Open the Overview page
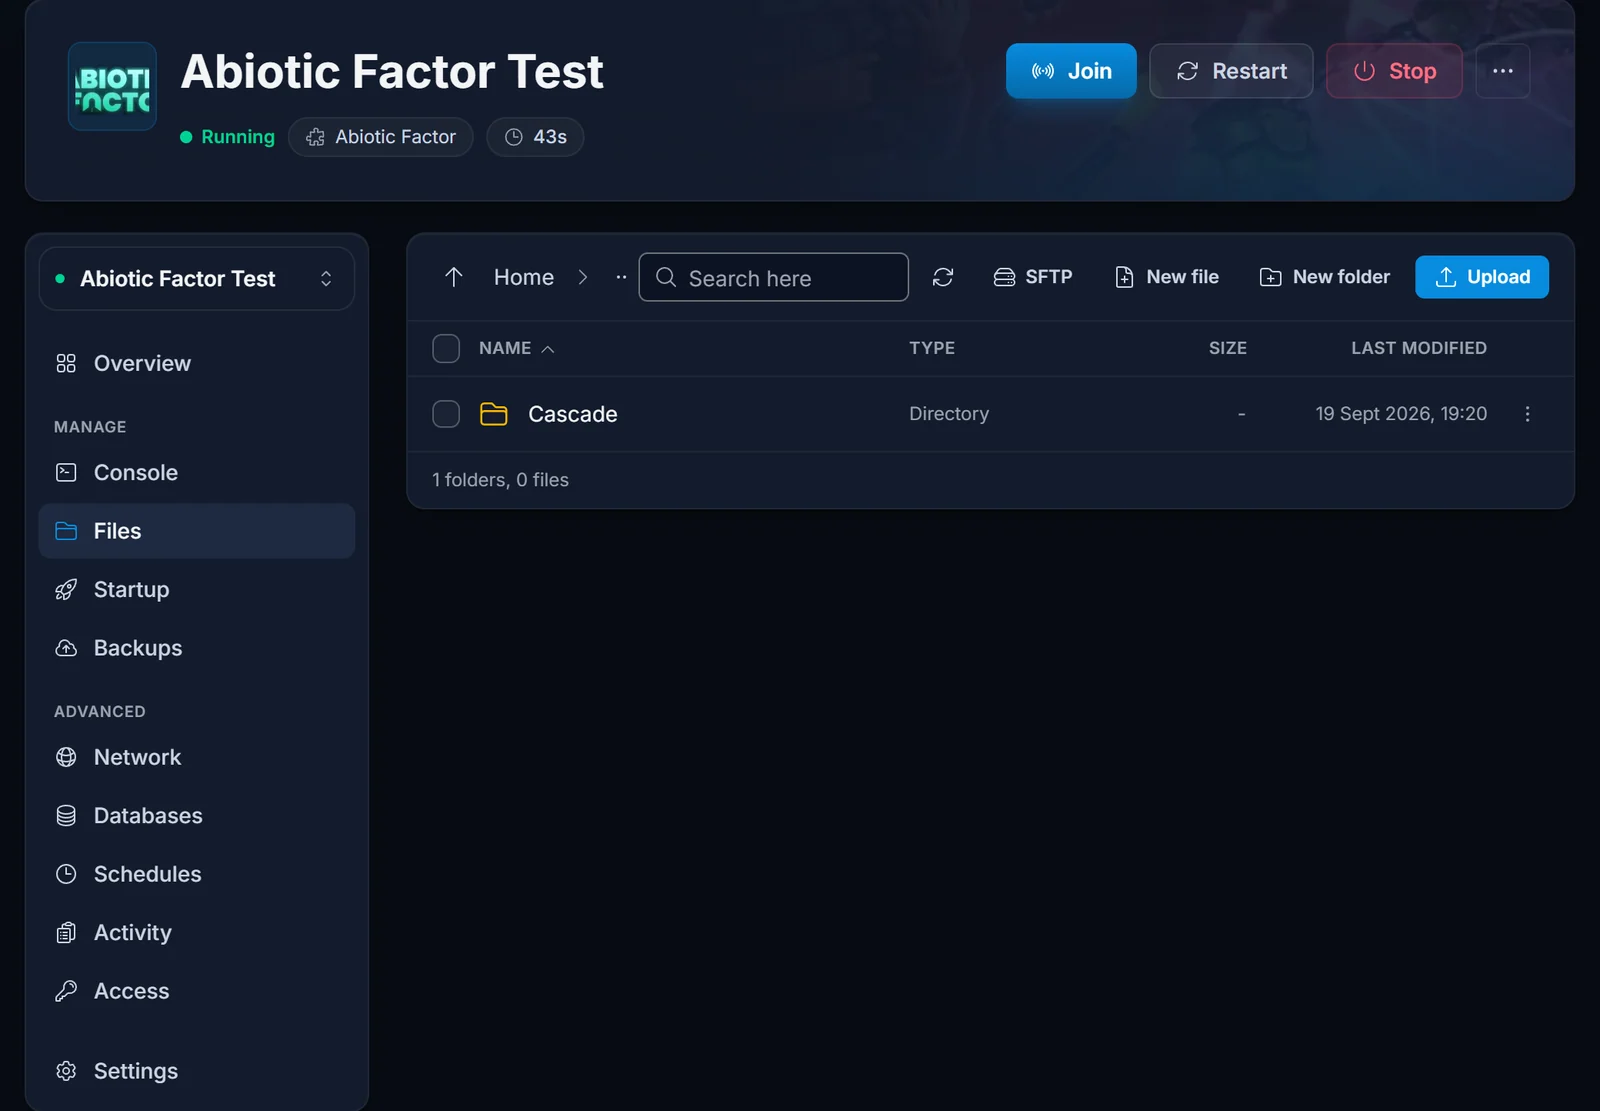1600x1111 pixels. pyautogui.click(x=197, y=363)
